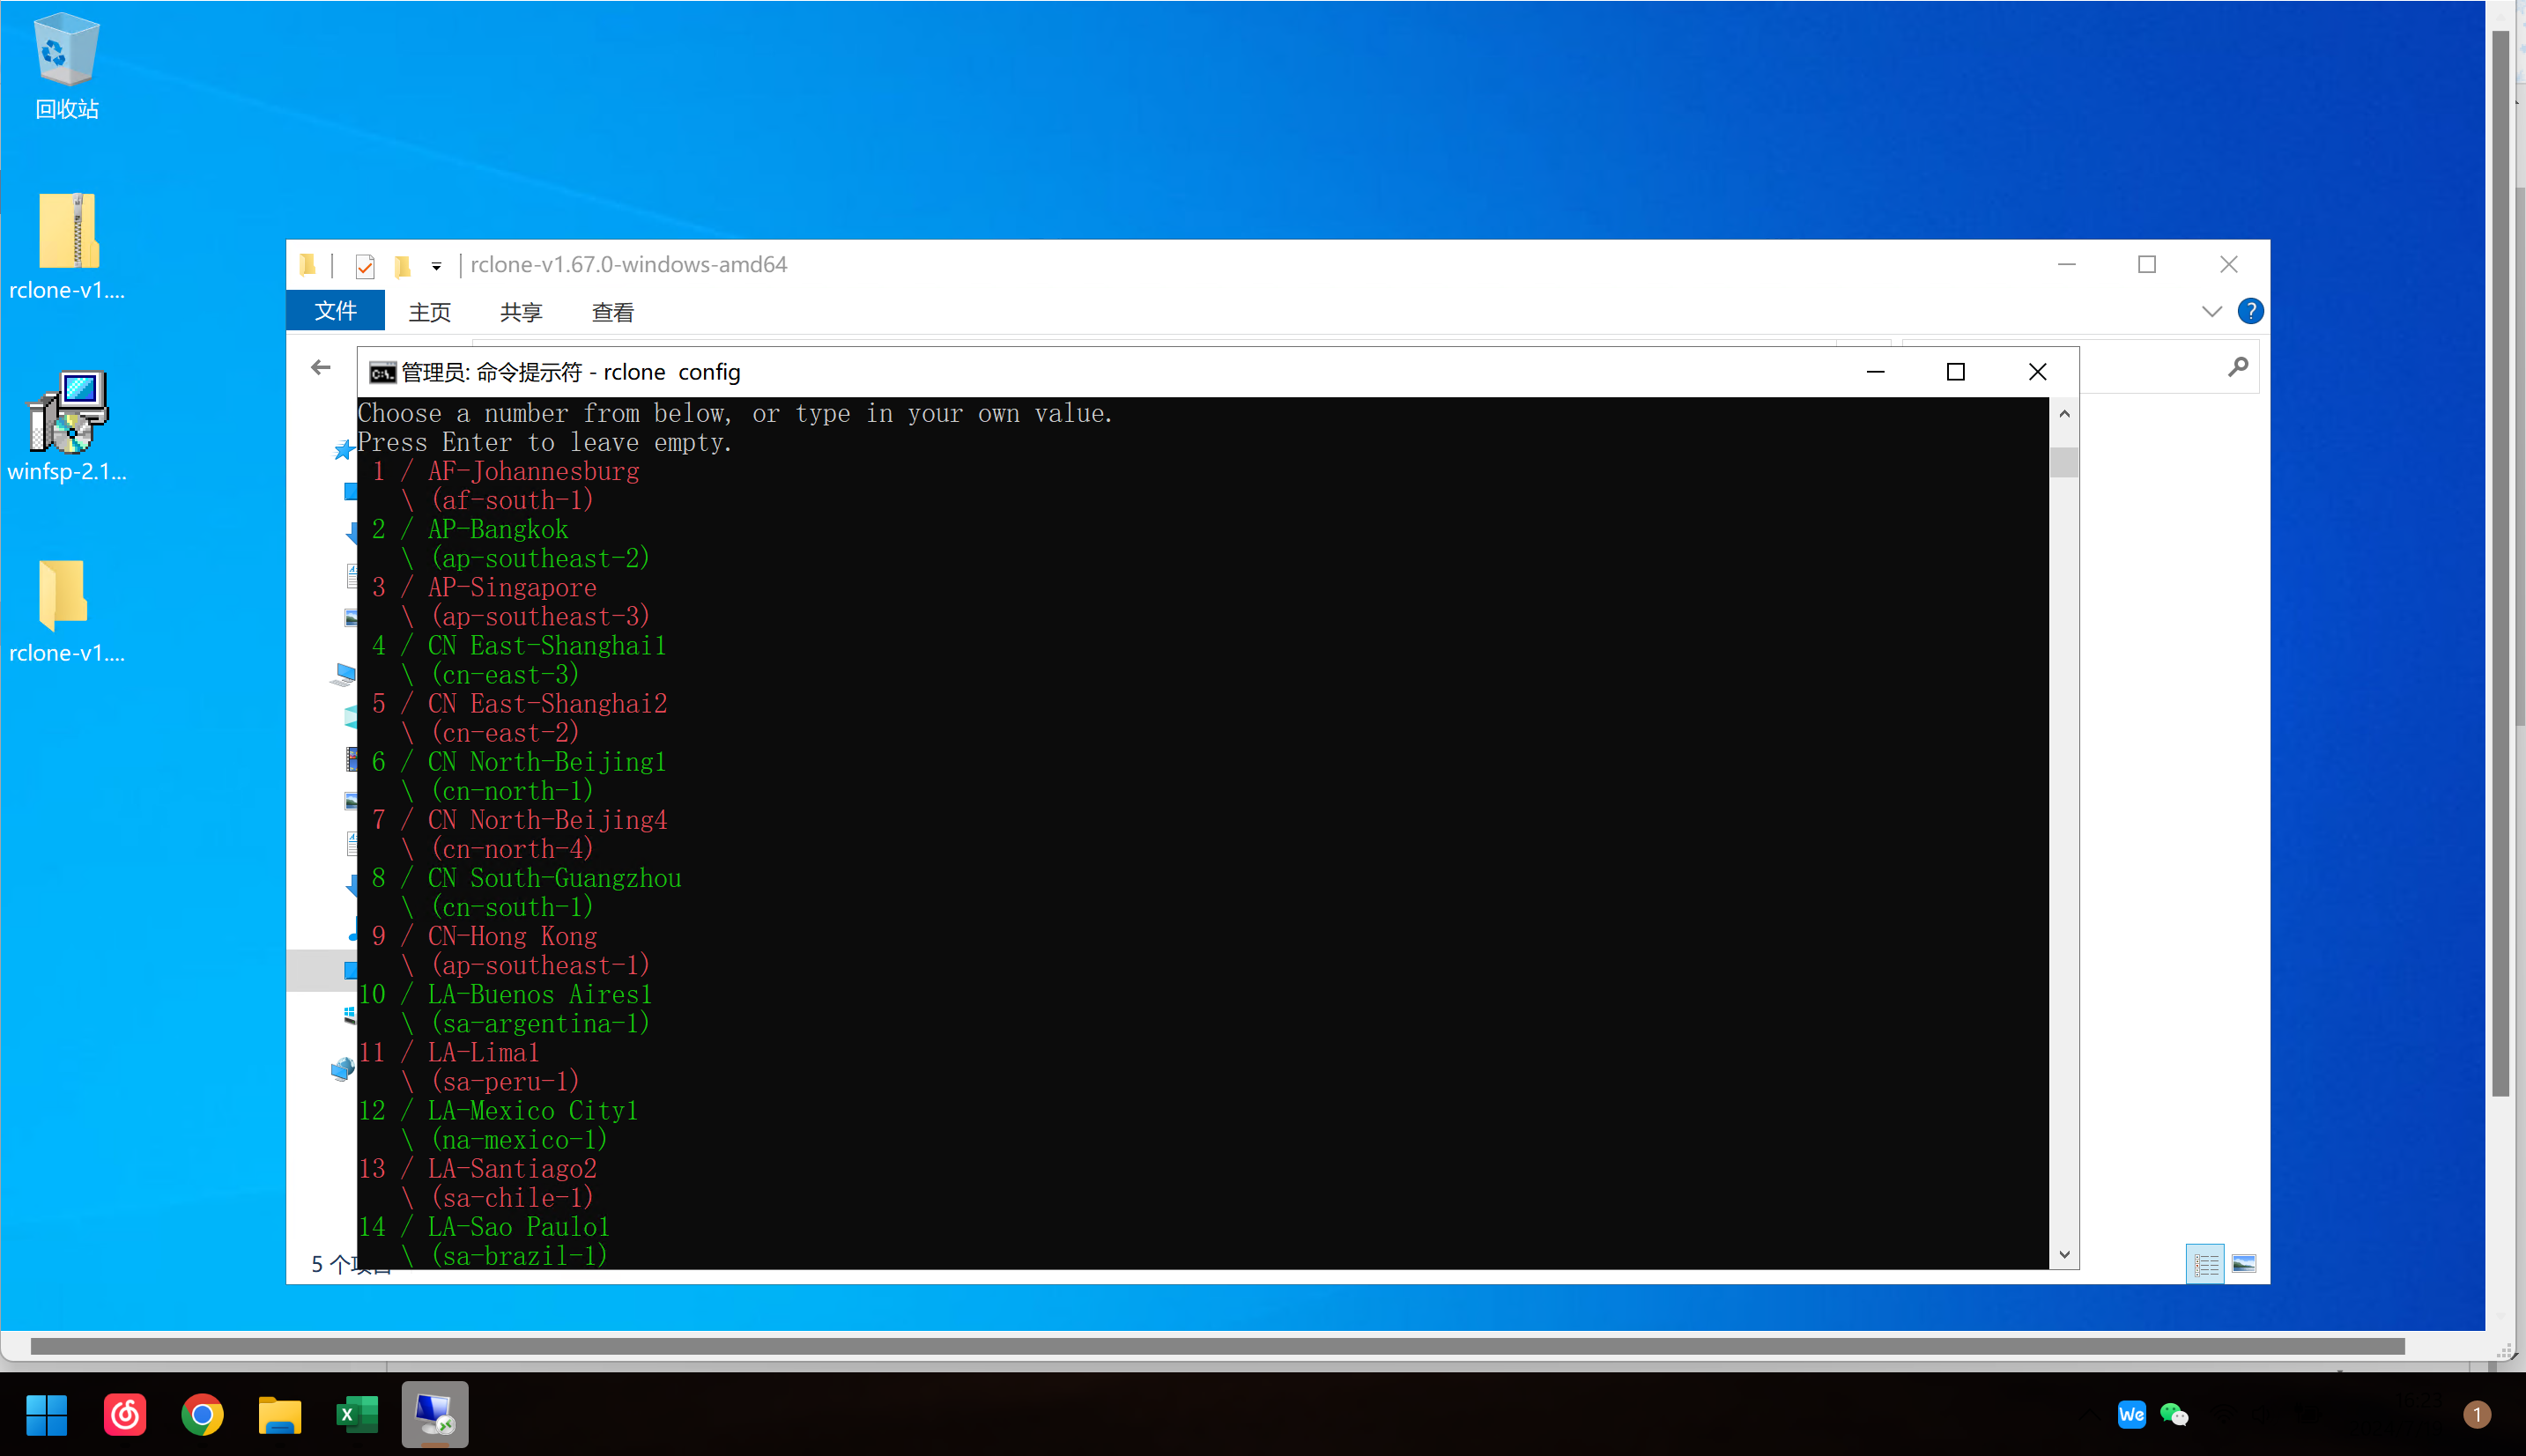Click the Explorer search magnifier icon
Viewport: 2526px width, 1456px height.
[2238, 367]
